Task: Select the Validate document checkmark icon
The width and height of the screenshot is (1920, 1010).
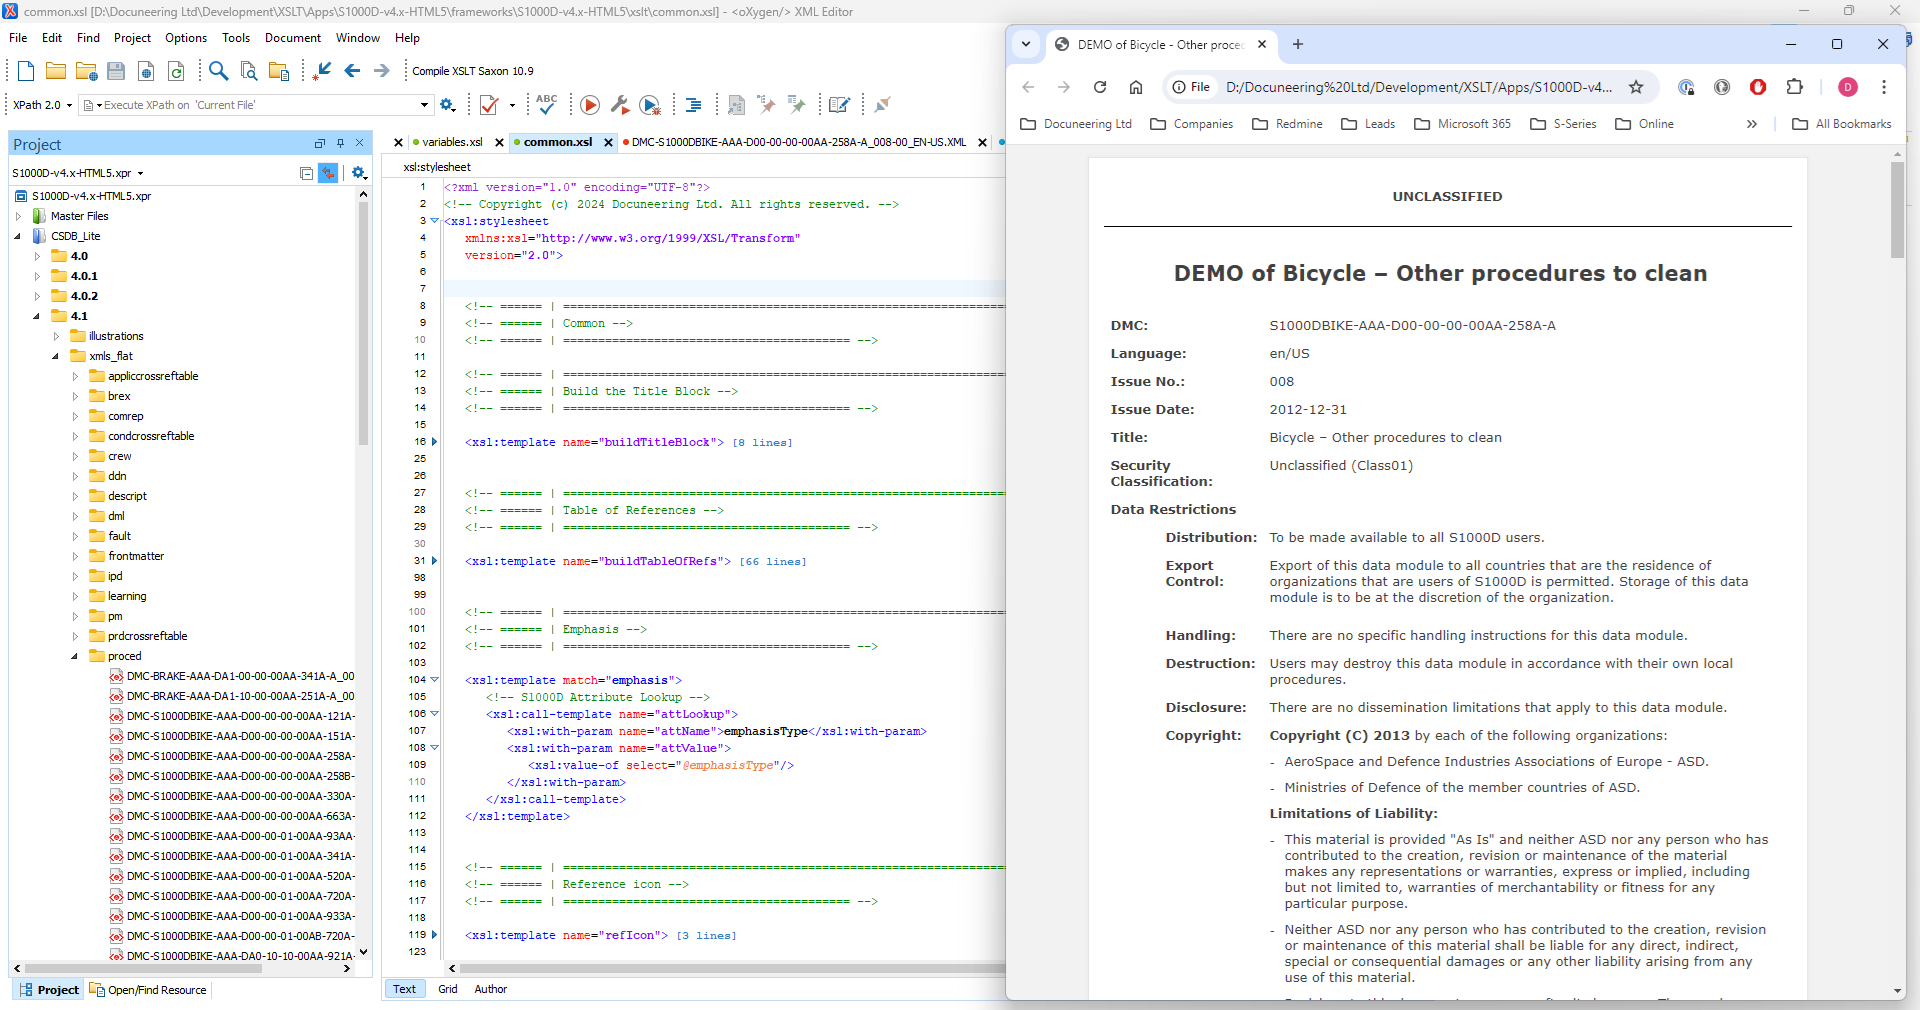Action: click(x=490, y=105)
